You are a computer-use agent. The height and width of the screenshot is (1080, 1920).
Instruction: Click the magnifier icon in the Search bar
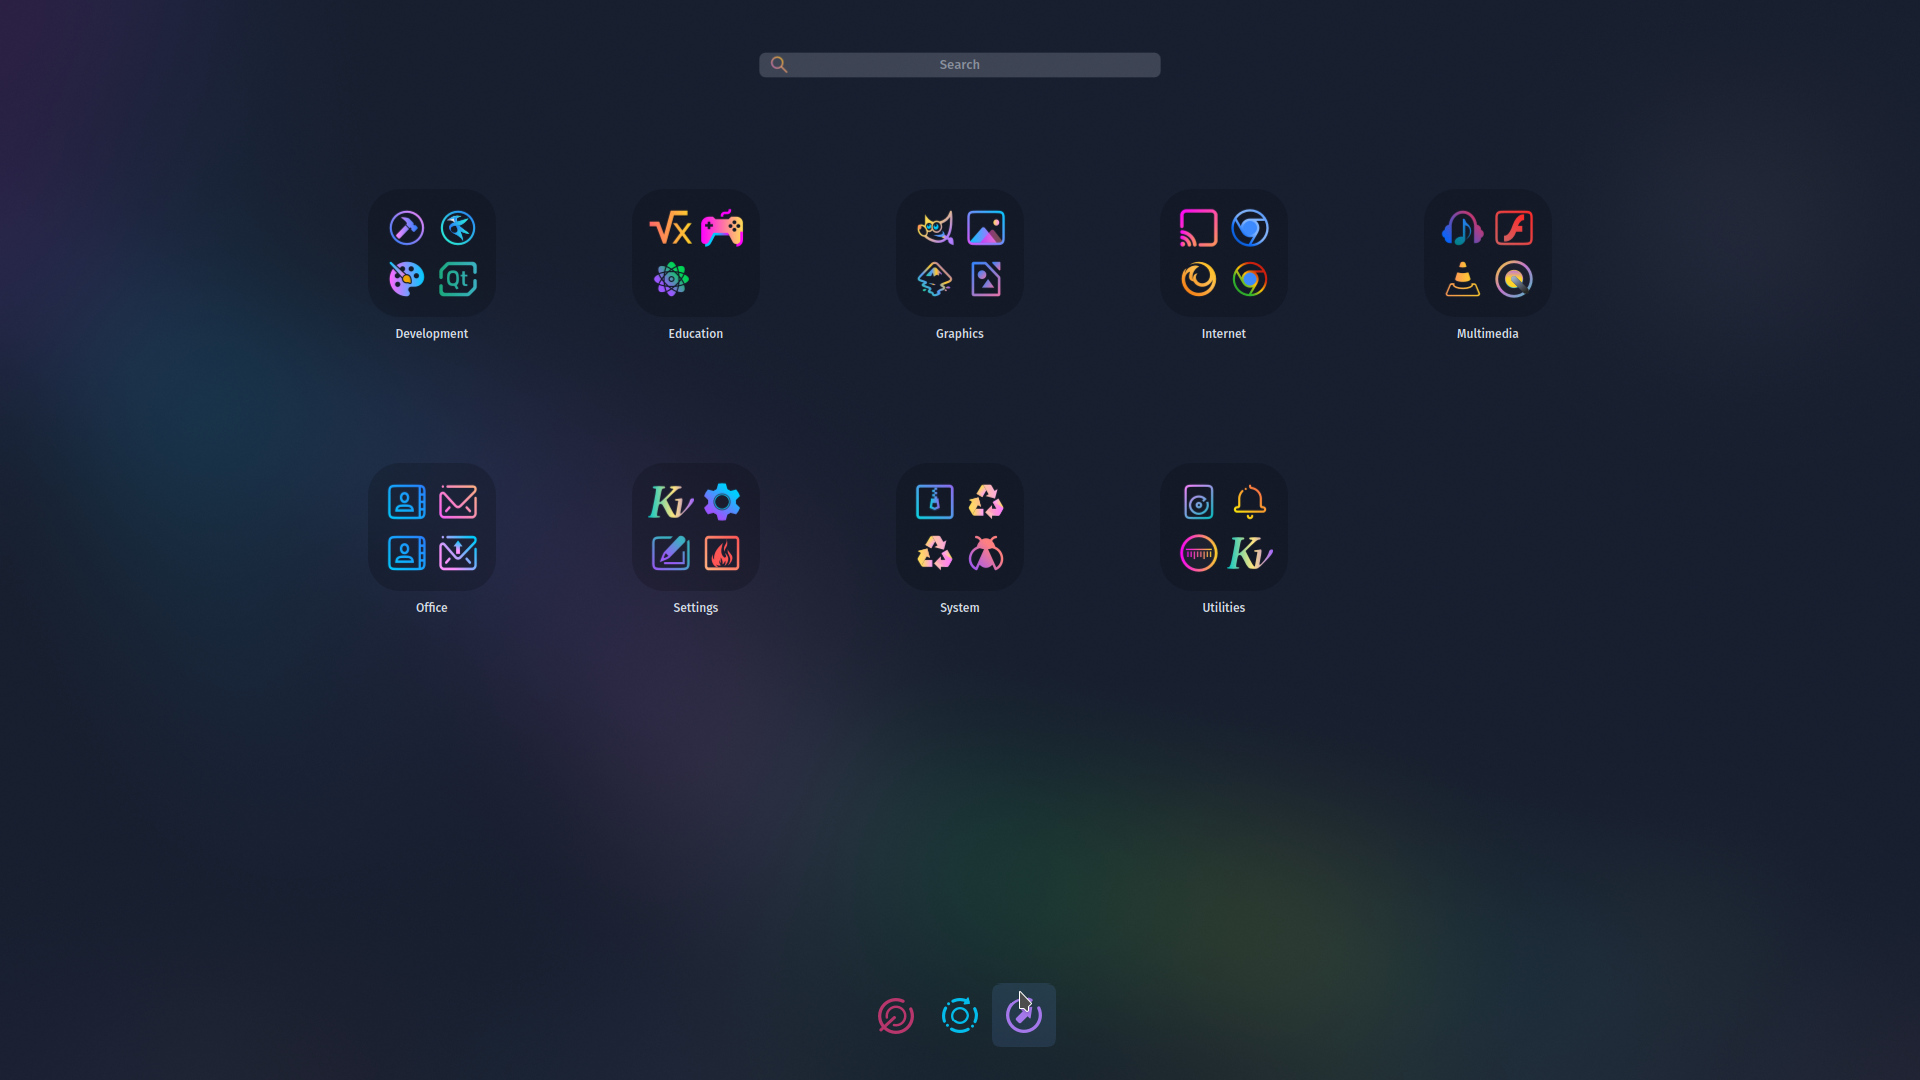(779, 65)
